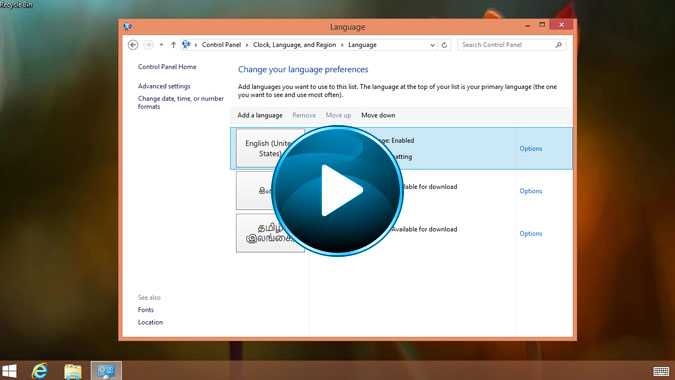Viewport: 675px width, 380px height.
Task: Open Control Panel Home
Action: click(x=167, y=67)
